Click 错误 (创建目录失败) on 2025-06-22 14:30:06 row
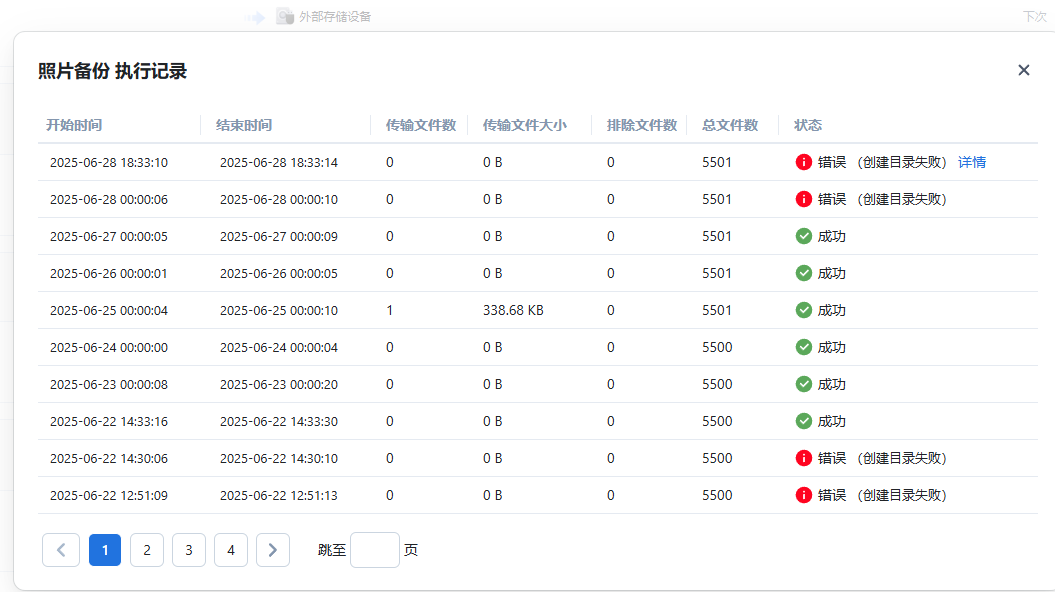This screenshot has height=592, width=1055. click(882, 458)
